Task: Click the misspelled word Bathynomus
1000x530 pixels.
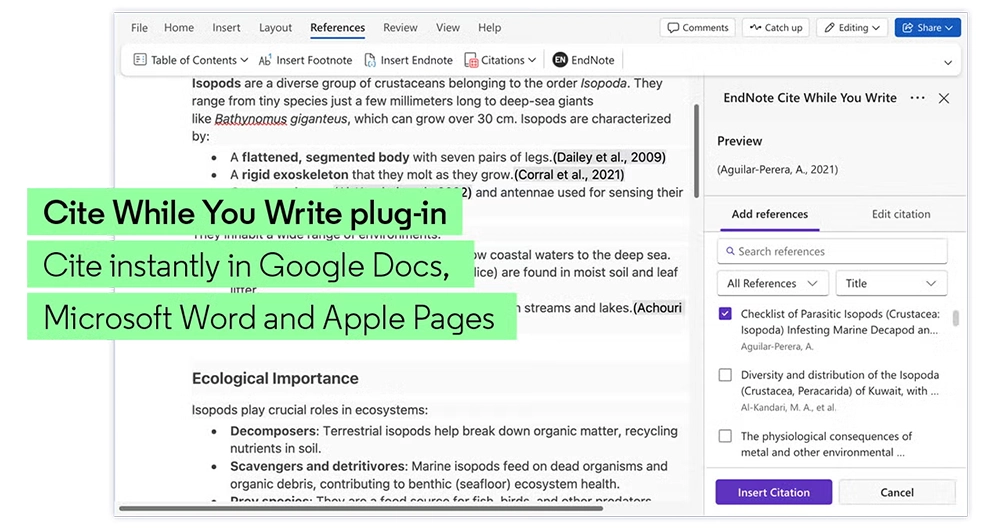Action: [x=251, y=119]
